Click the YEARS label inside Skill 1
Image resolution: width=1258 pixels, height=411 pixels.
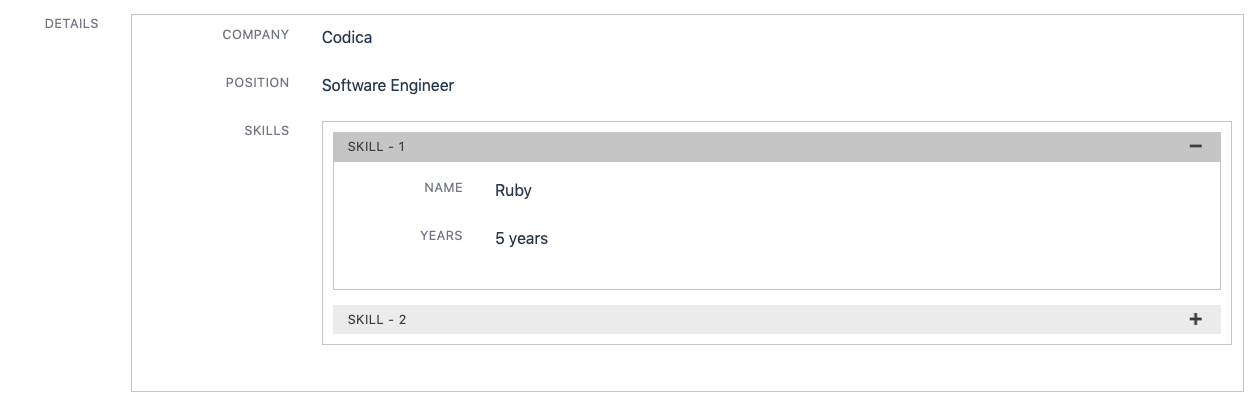(x=441, y=236)
